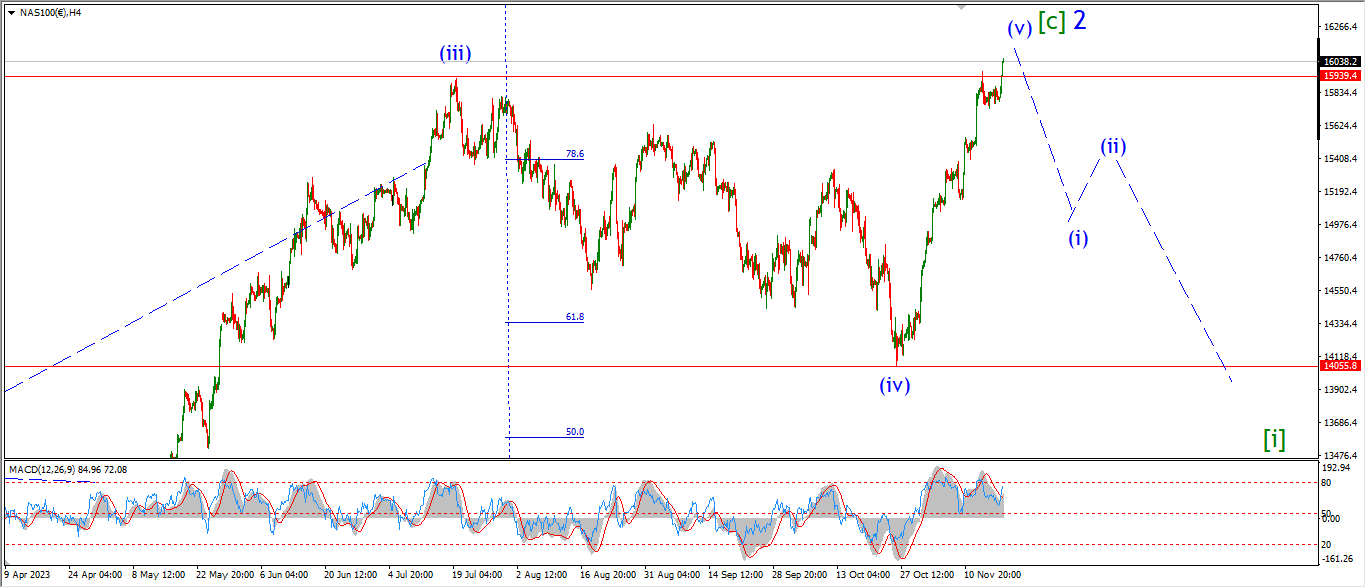The width and height of the screenshot is (1366, 588).
Task: Select the blue (iv) wave label
Action: [x=894, y=384]
